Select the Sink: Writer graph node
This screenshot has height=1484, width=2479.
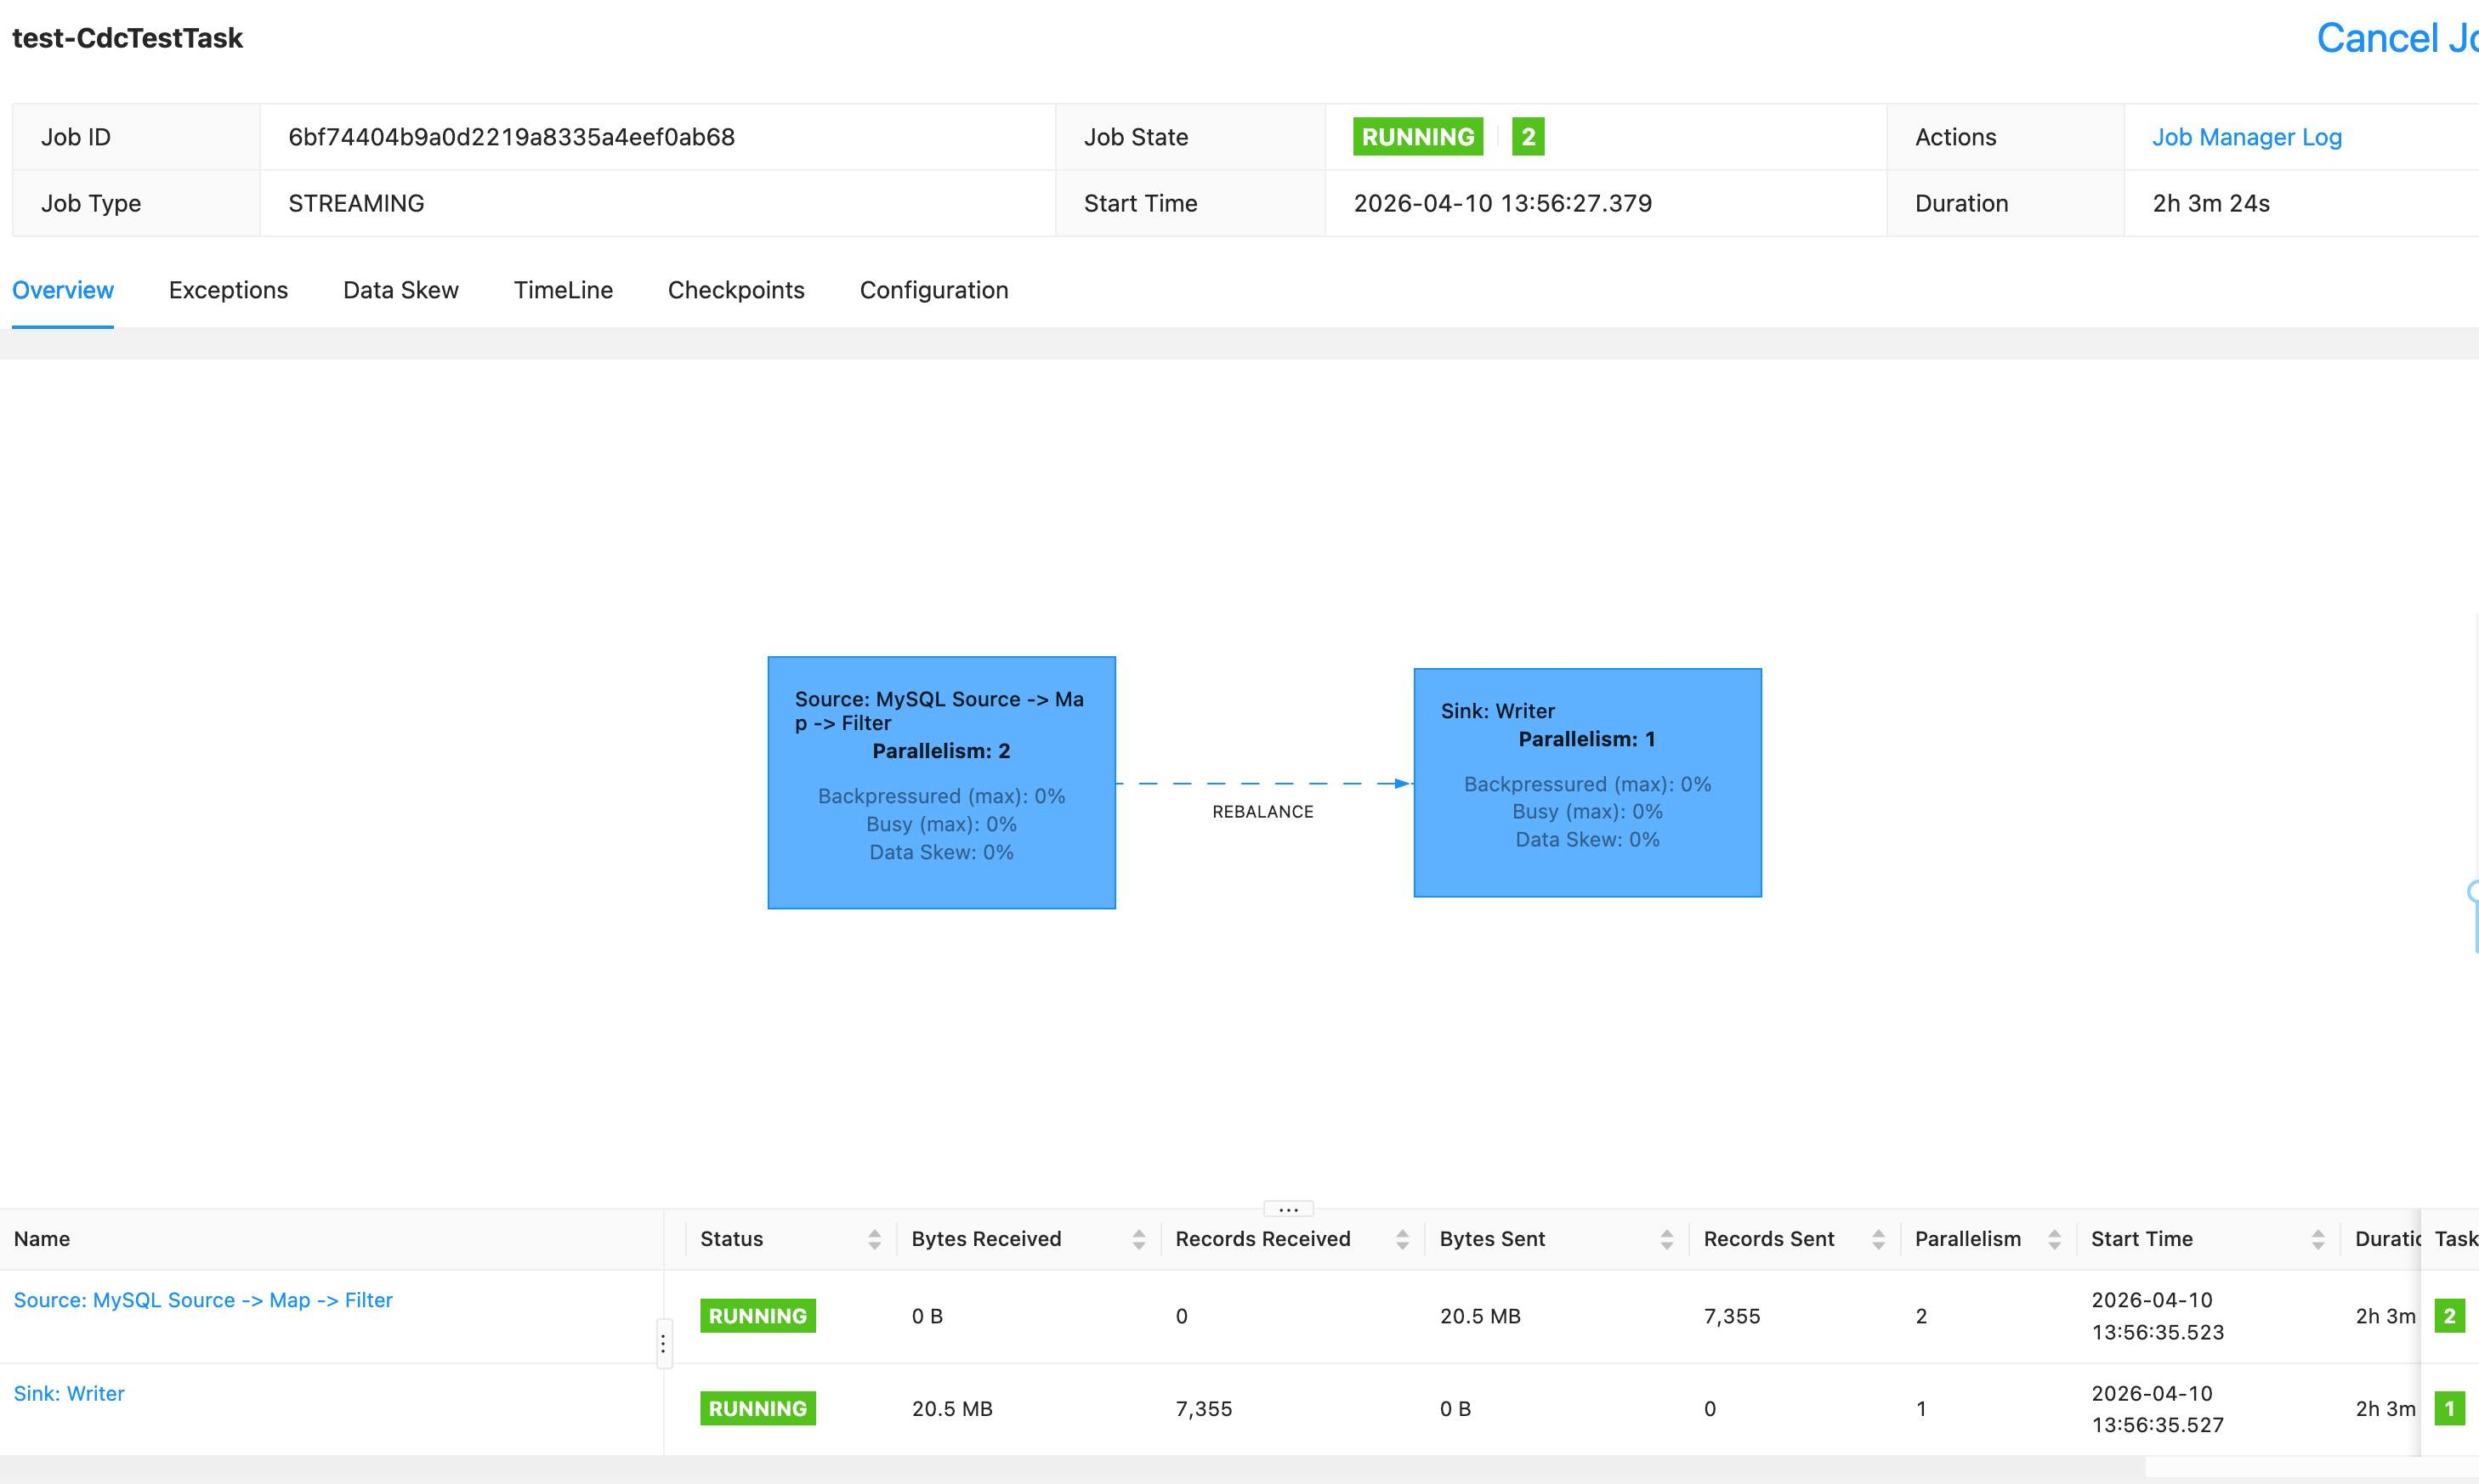1587,782
